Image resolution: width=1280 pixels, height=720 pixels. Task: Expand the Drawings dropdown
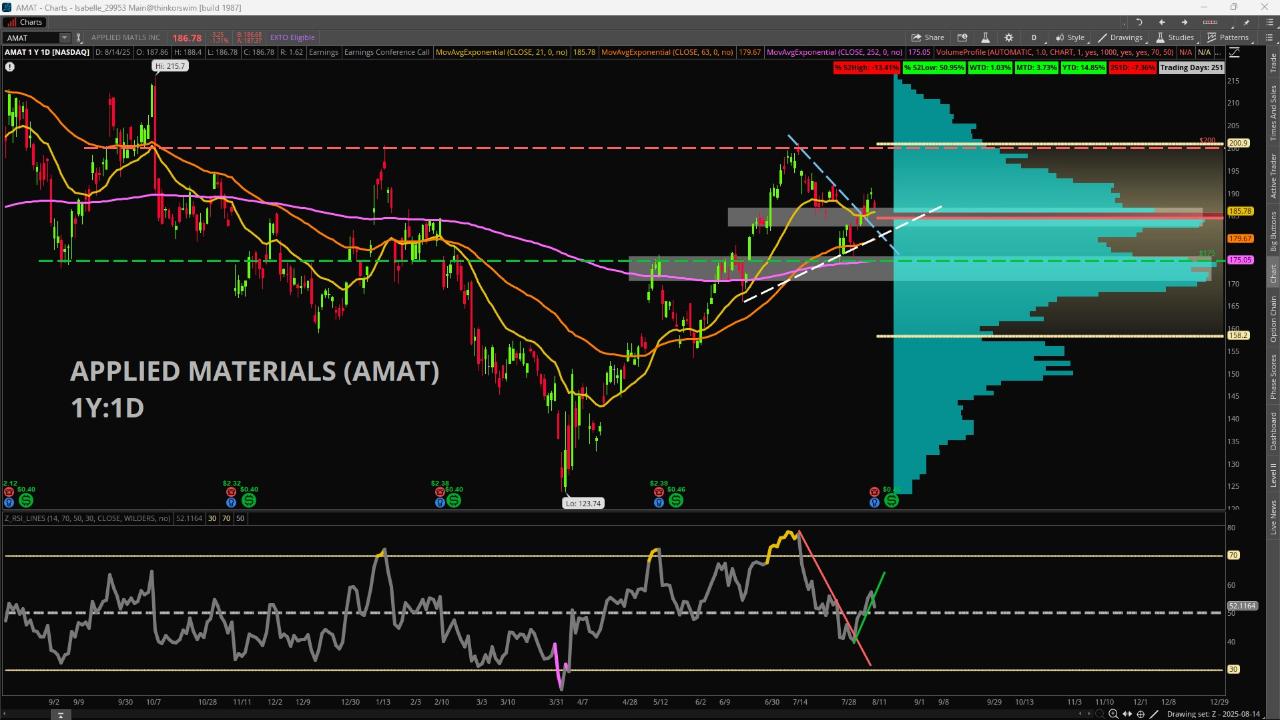pyautogui.click(x=1120, y=38)
